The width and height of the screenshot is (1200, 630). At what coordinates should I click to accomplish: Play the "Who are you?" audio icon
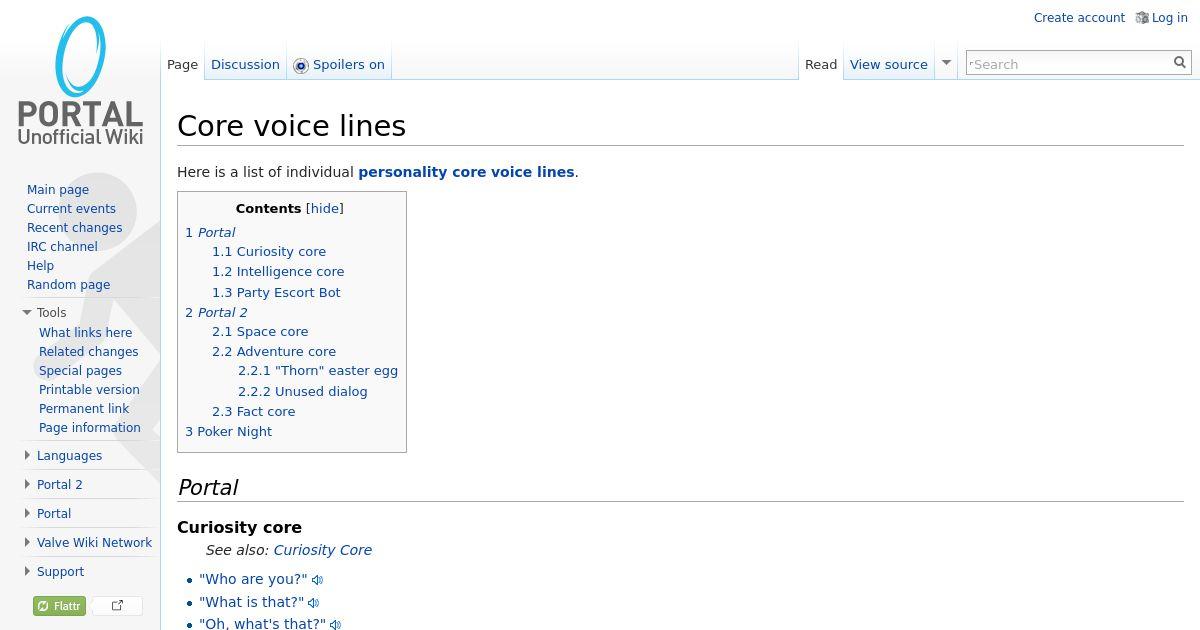tap(318, 580)
